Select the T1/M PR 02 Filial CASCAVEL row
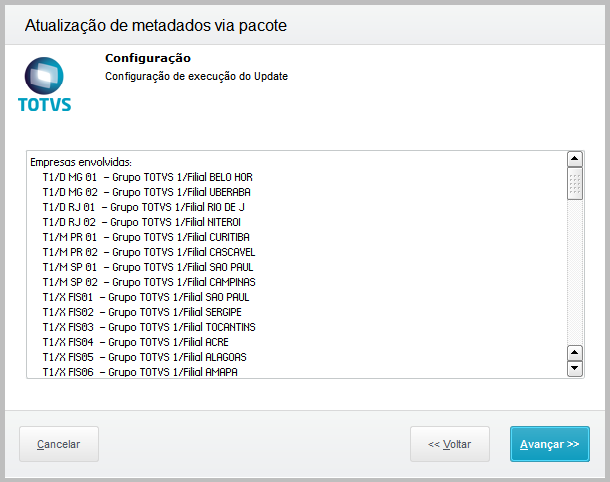This screenshot has width=610, height=482. 147,252
